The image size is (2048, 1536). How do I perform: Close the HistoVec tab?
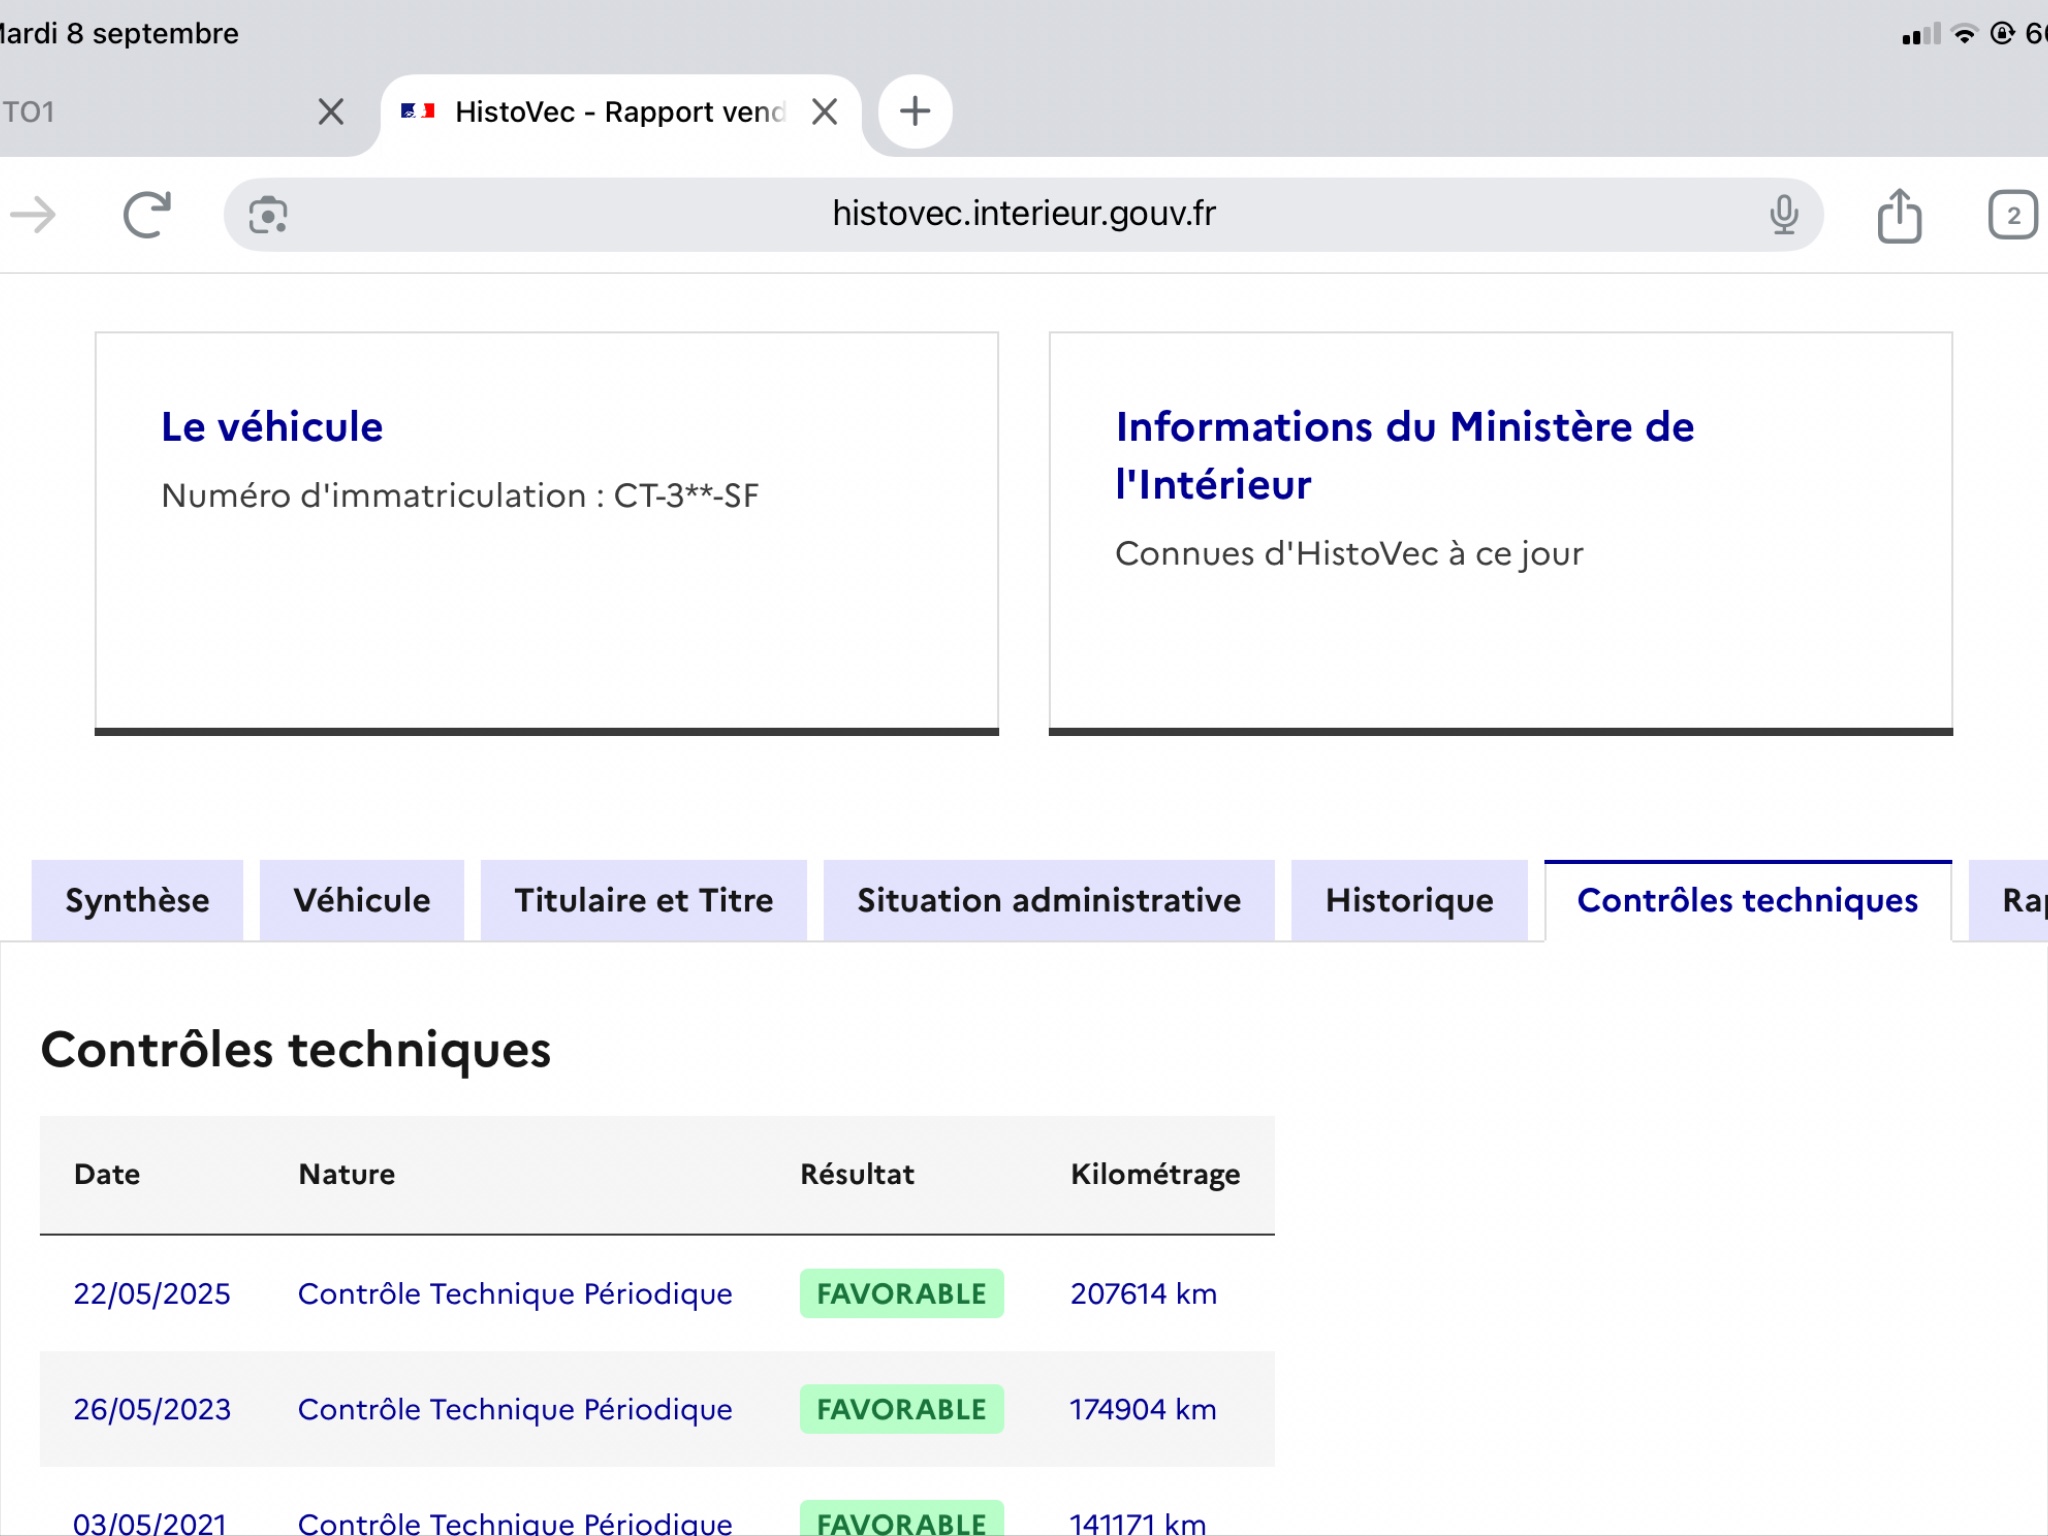pos(824,111)
